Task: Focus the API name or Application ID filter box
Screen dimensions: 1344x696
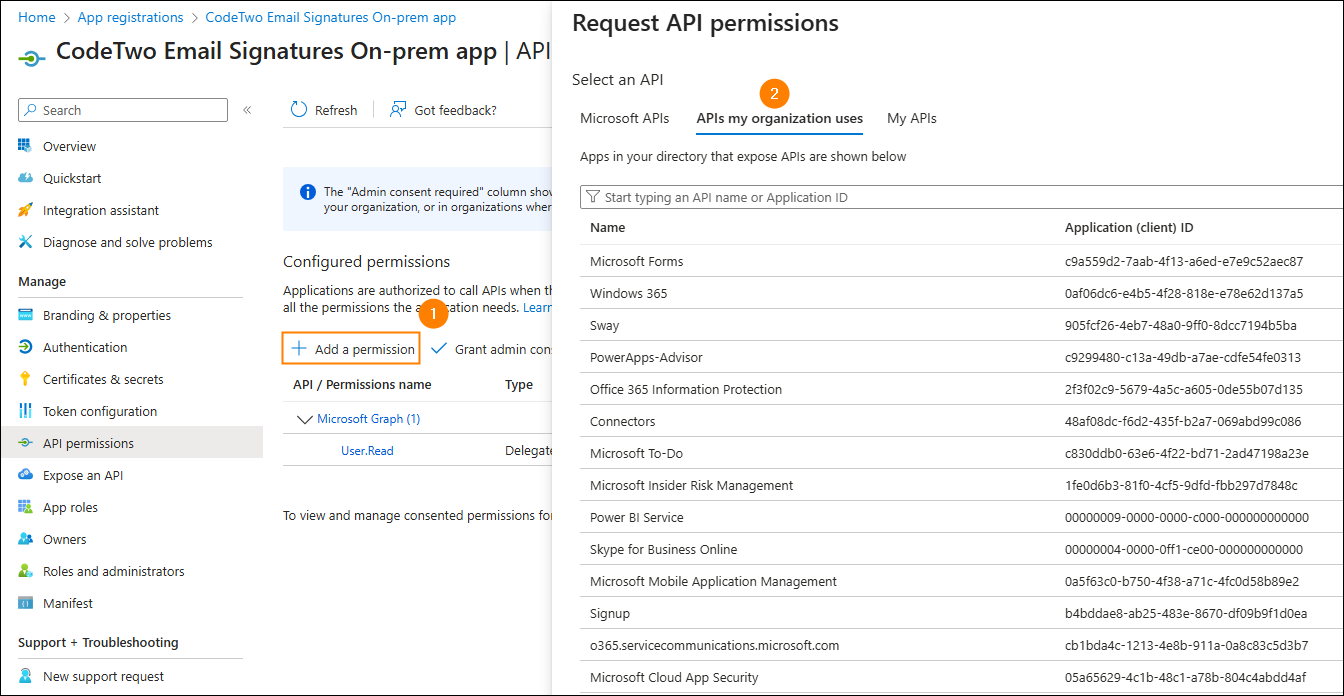Action: tap(960, 197)
